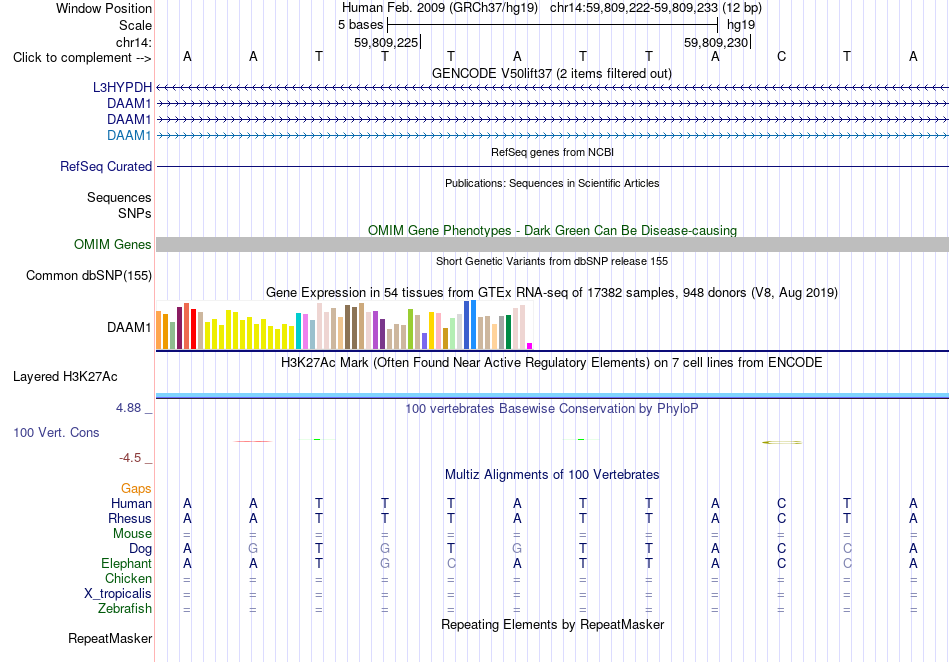Click 'Human Feb. 2009 (GRCh37/hg19)' header text
This screenshot has width=950, height=662.
click(x=440, y=8)
